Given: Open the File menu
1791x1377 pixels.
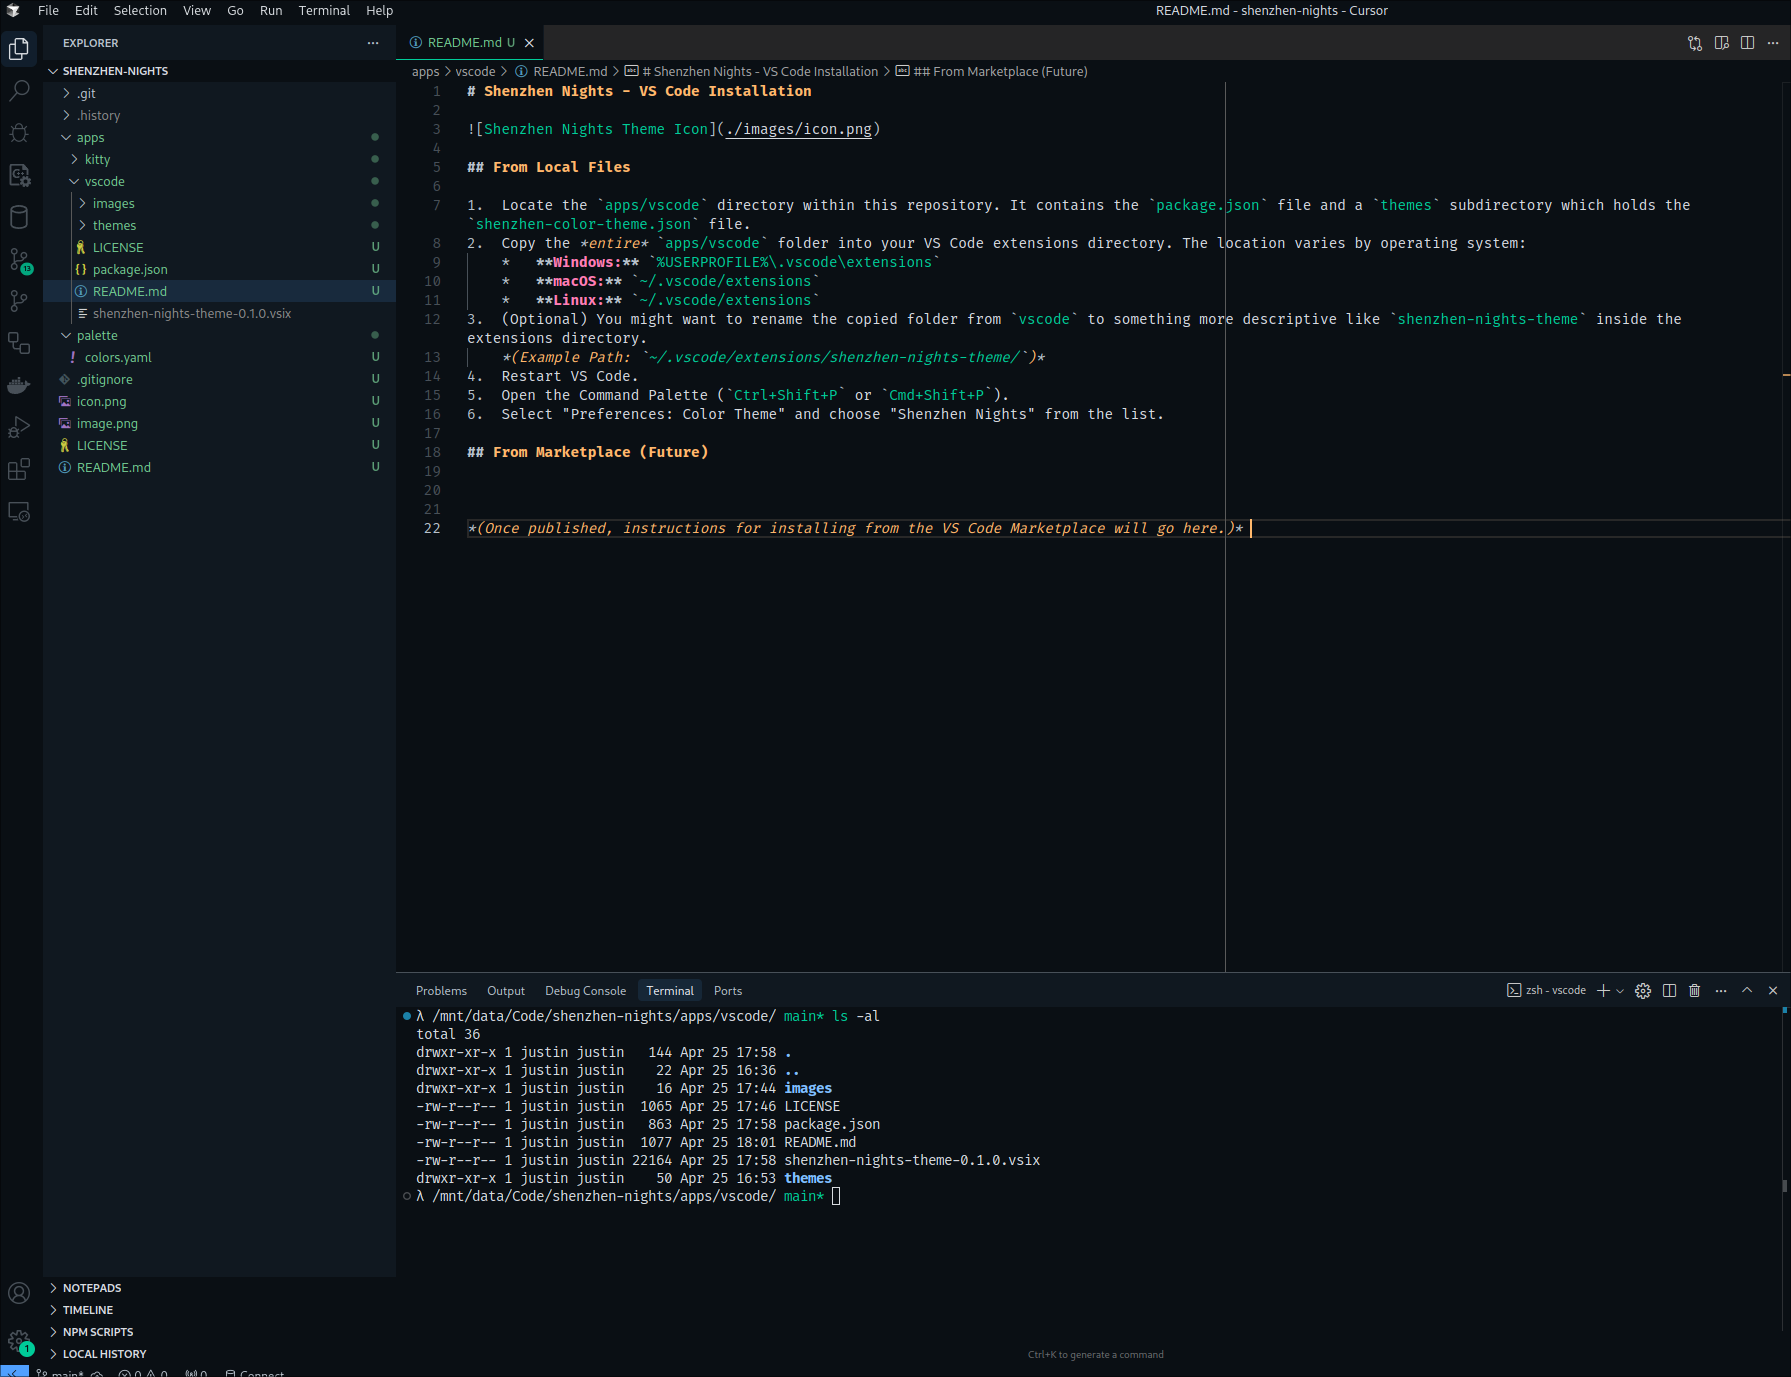Looking at the screenshot, I should coord(48,10).
